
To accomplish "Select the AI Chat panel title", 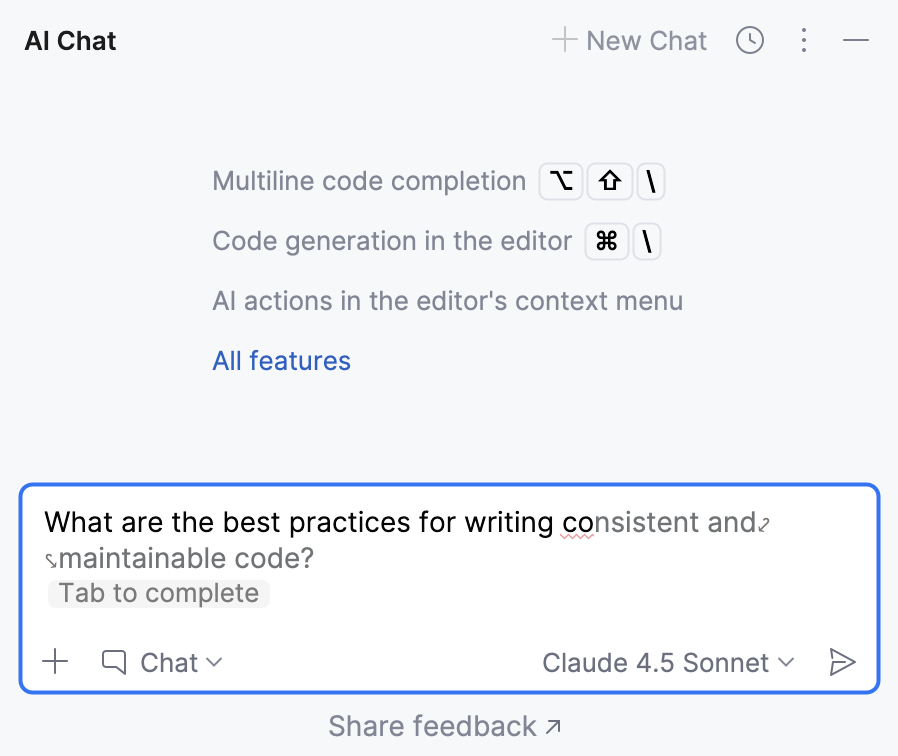I will click(x=69, y=41).
